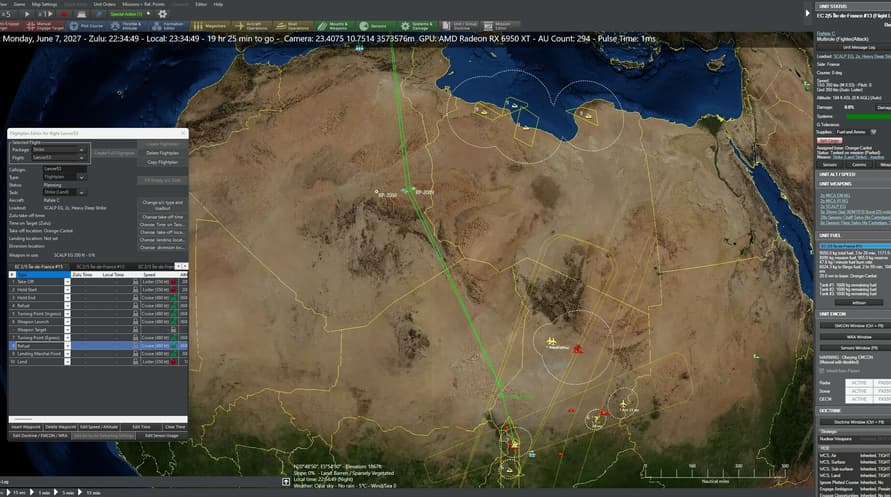Open waypoint type dropdown for Landing Marshal Point
Screen dimensions: 891x497
67,353
